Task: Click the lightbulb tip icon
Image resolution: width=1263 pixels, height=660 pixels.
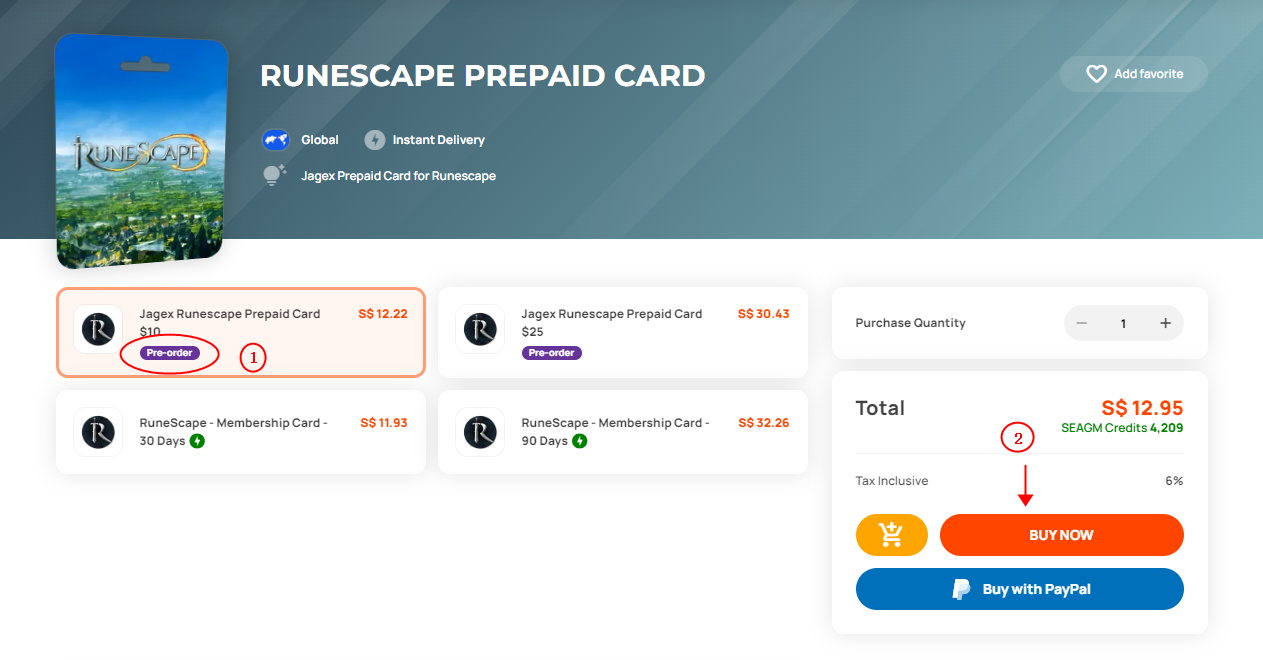Action: click(274, 175)
